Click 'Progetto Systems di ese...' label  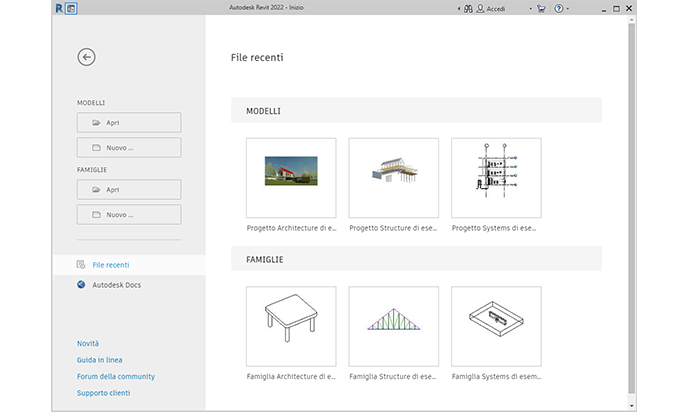pos(494,228)
